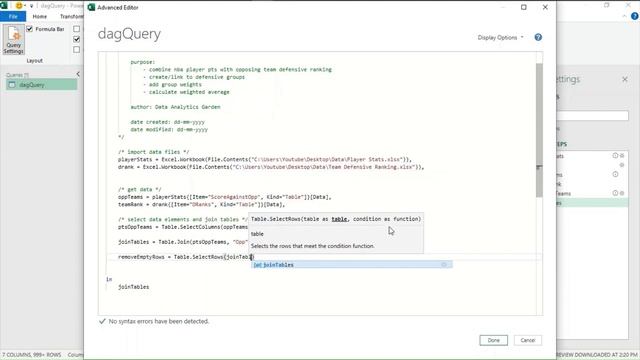
Task: Tick the unchecked box right of Formula Bar
Action: 76,29
